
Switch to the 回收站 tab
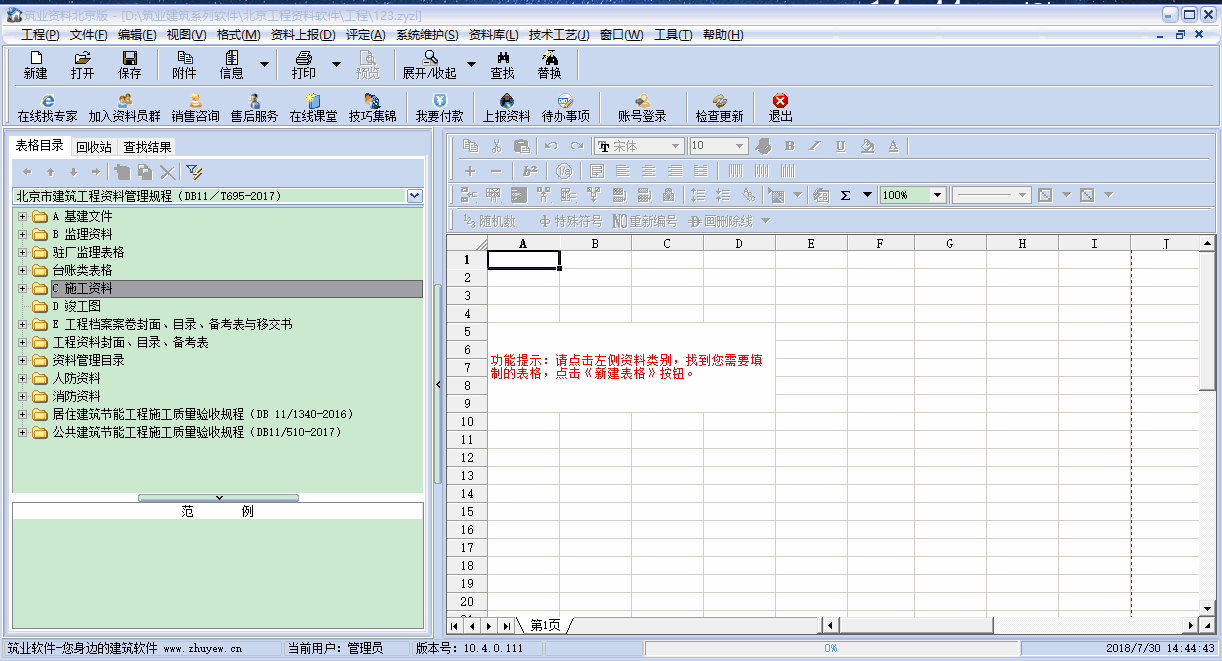[93, 147]
